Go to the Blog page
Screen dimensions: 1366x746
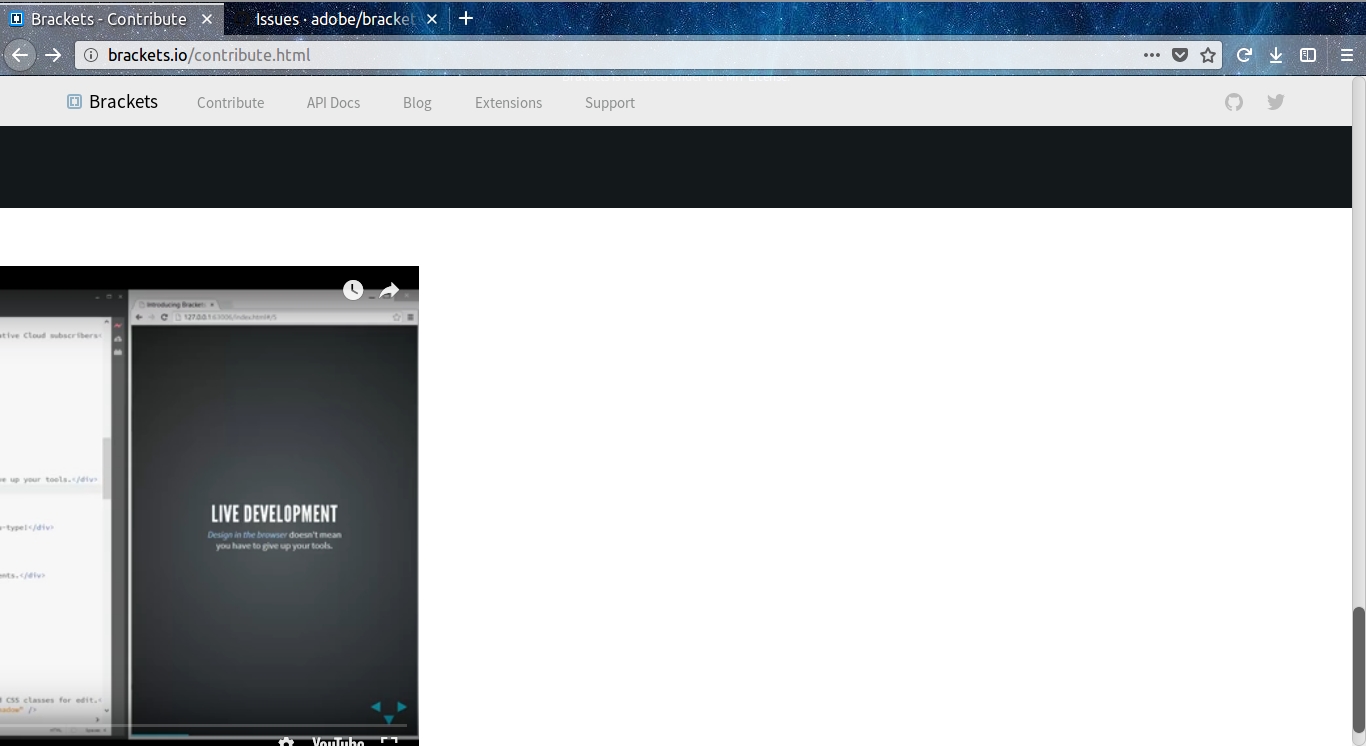(417, 103)
